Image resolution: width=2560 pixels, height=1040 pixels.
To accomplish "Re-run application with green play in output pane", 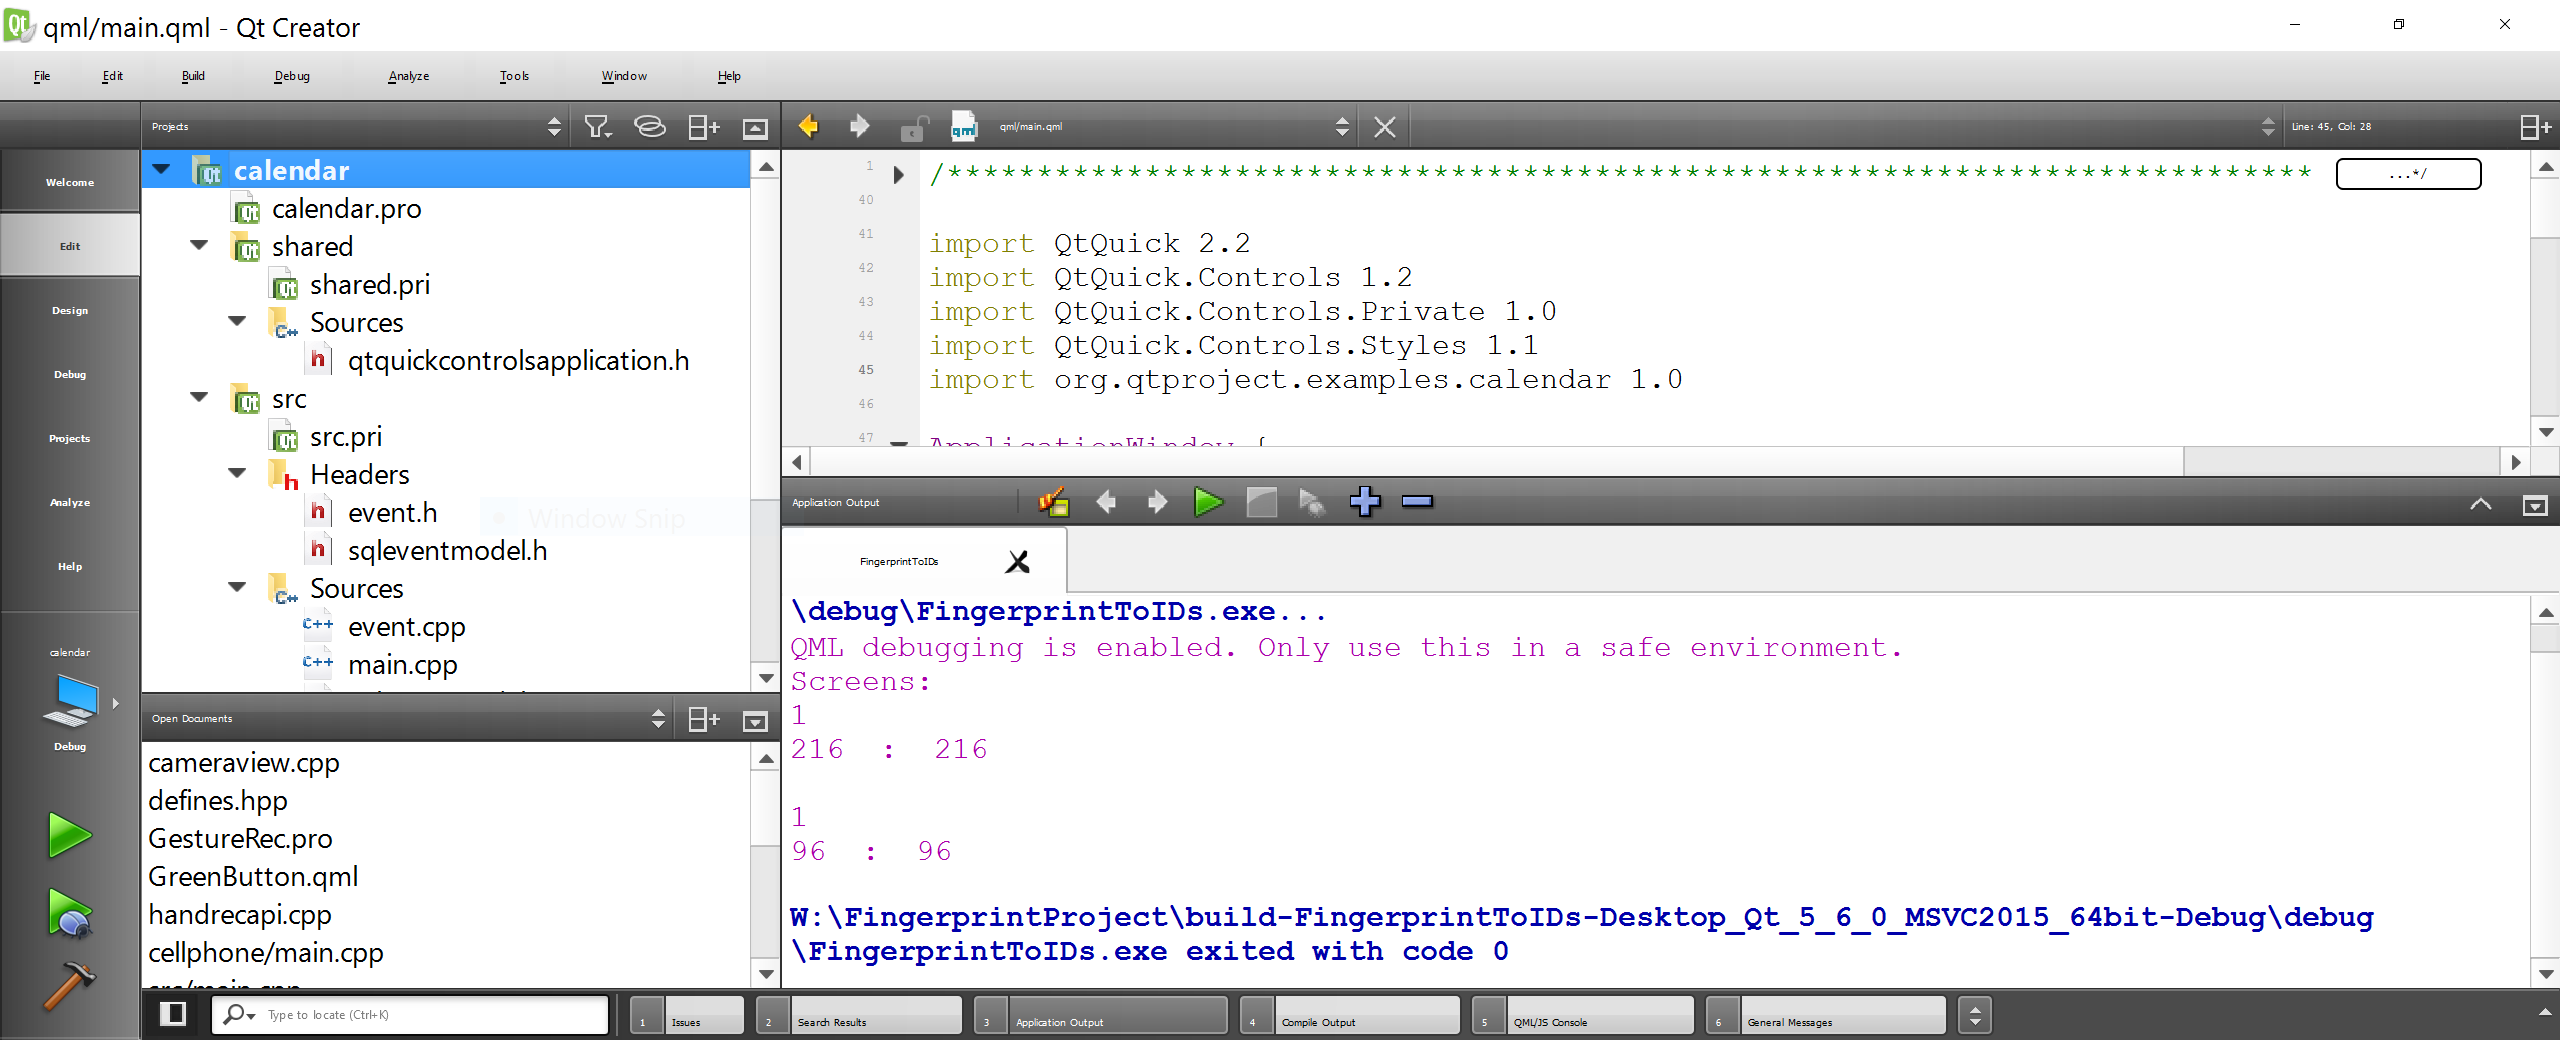I will click(x=1208, y=502).
